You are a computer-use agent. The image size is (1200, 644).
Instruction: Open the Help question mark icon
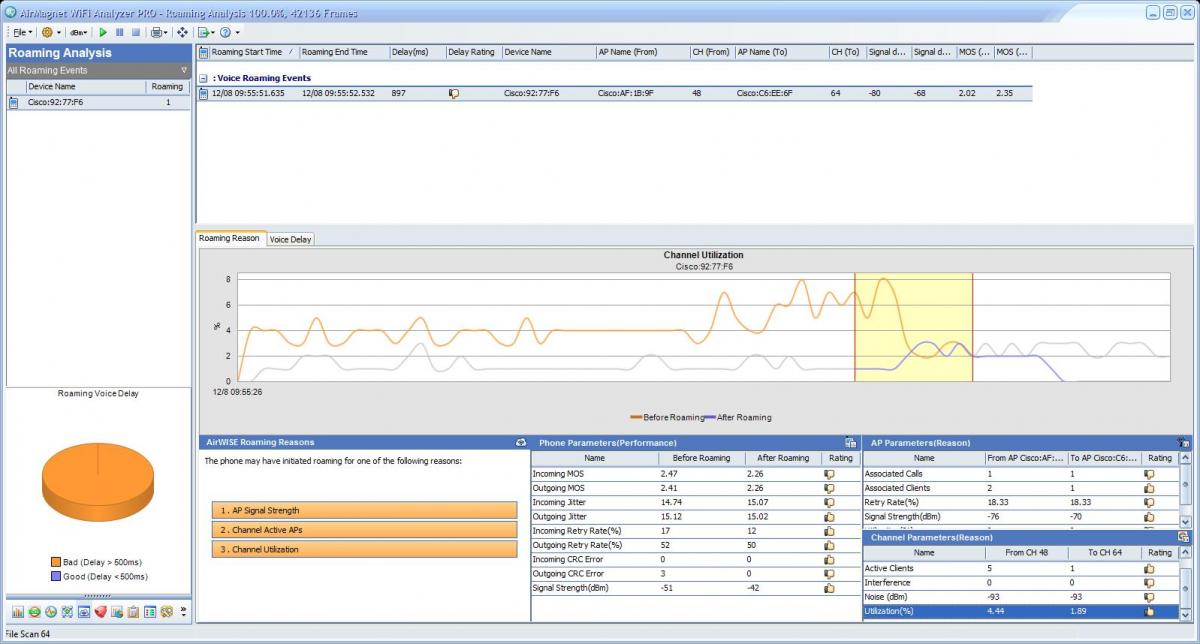tap(226, 32)
